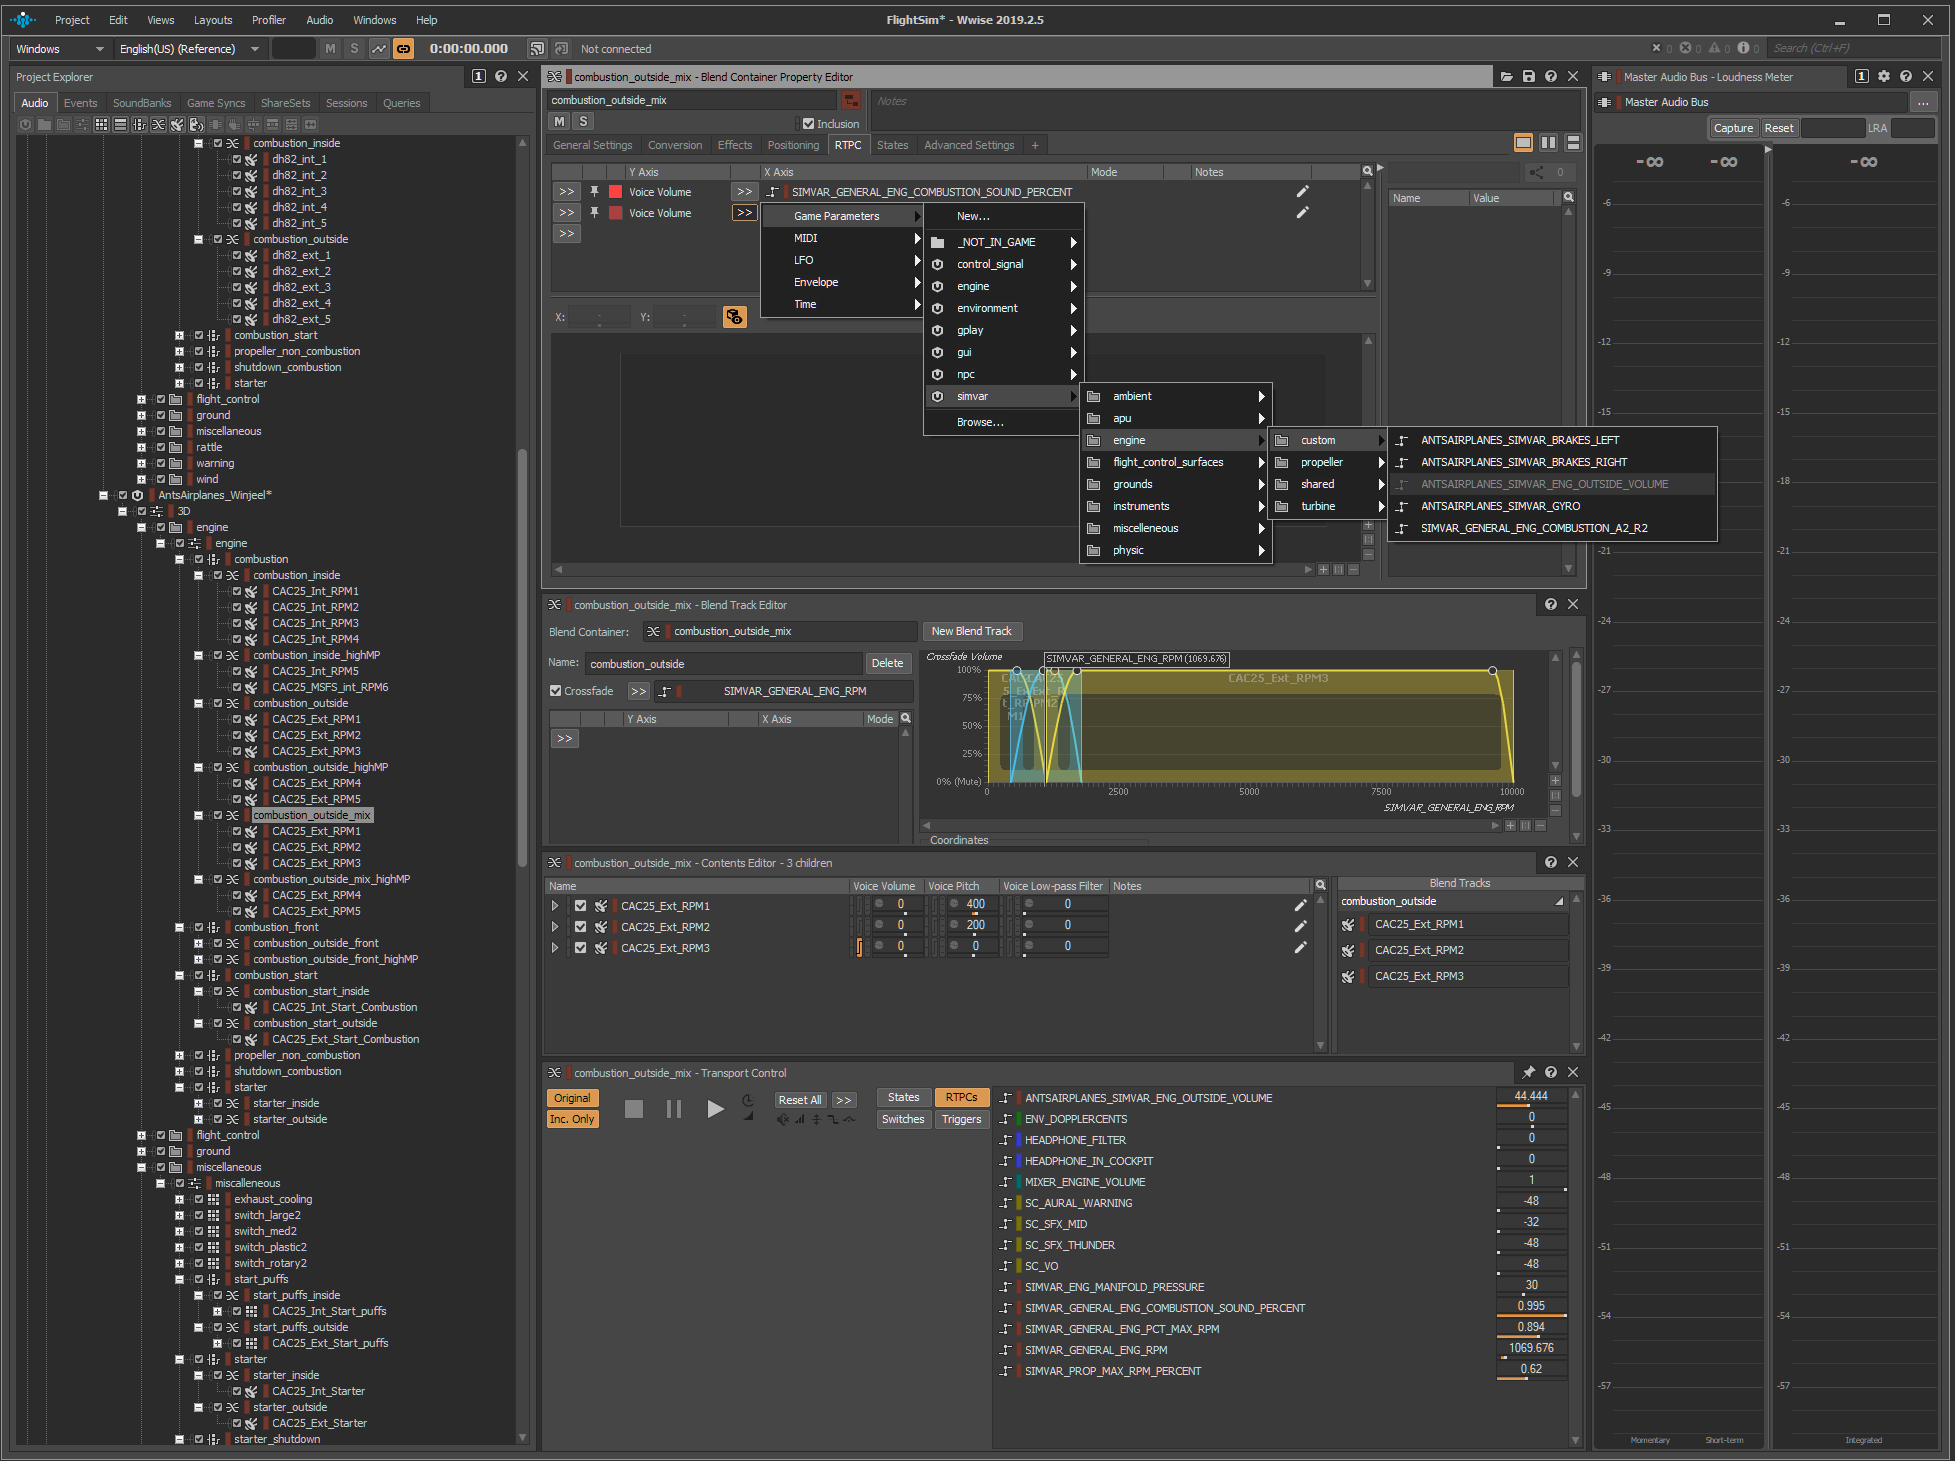Toggle the Mute M button in Property Editor
Image resolution: width=1955 pixels, height=1461 pixels.
[x=559, y=121]
